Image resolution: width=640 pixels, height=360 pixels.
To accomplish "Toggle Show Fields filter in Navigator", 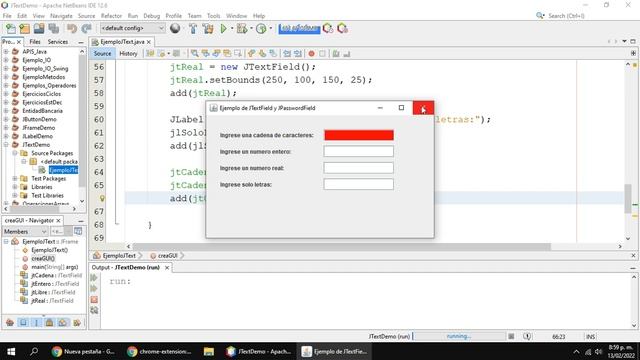I will (23, 323).
